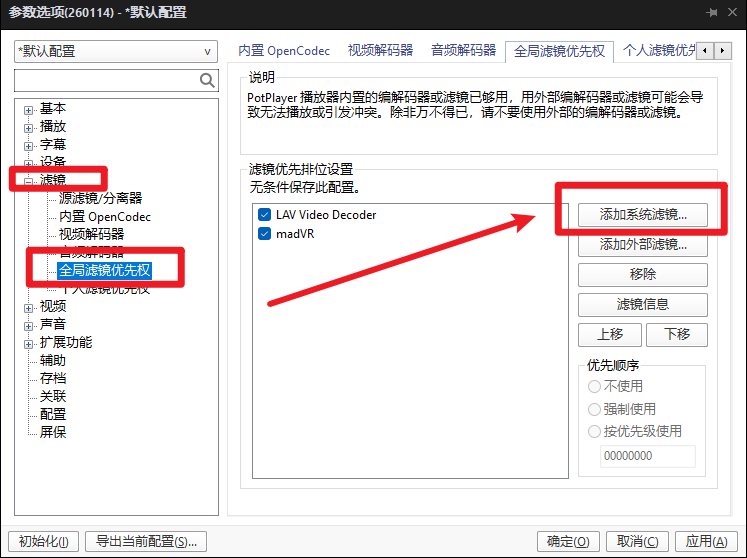The width and height of the screenshot is (747, 558).
Task: Expand the 声音 tree node
Action: pyautogui.click(x=29, y=326)
